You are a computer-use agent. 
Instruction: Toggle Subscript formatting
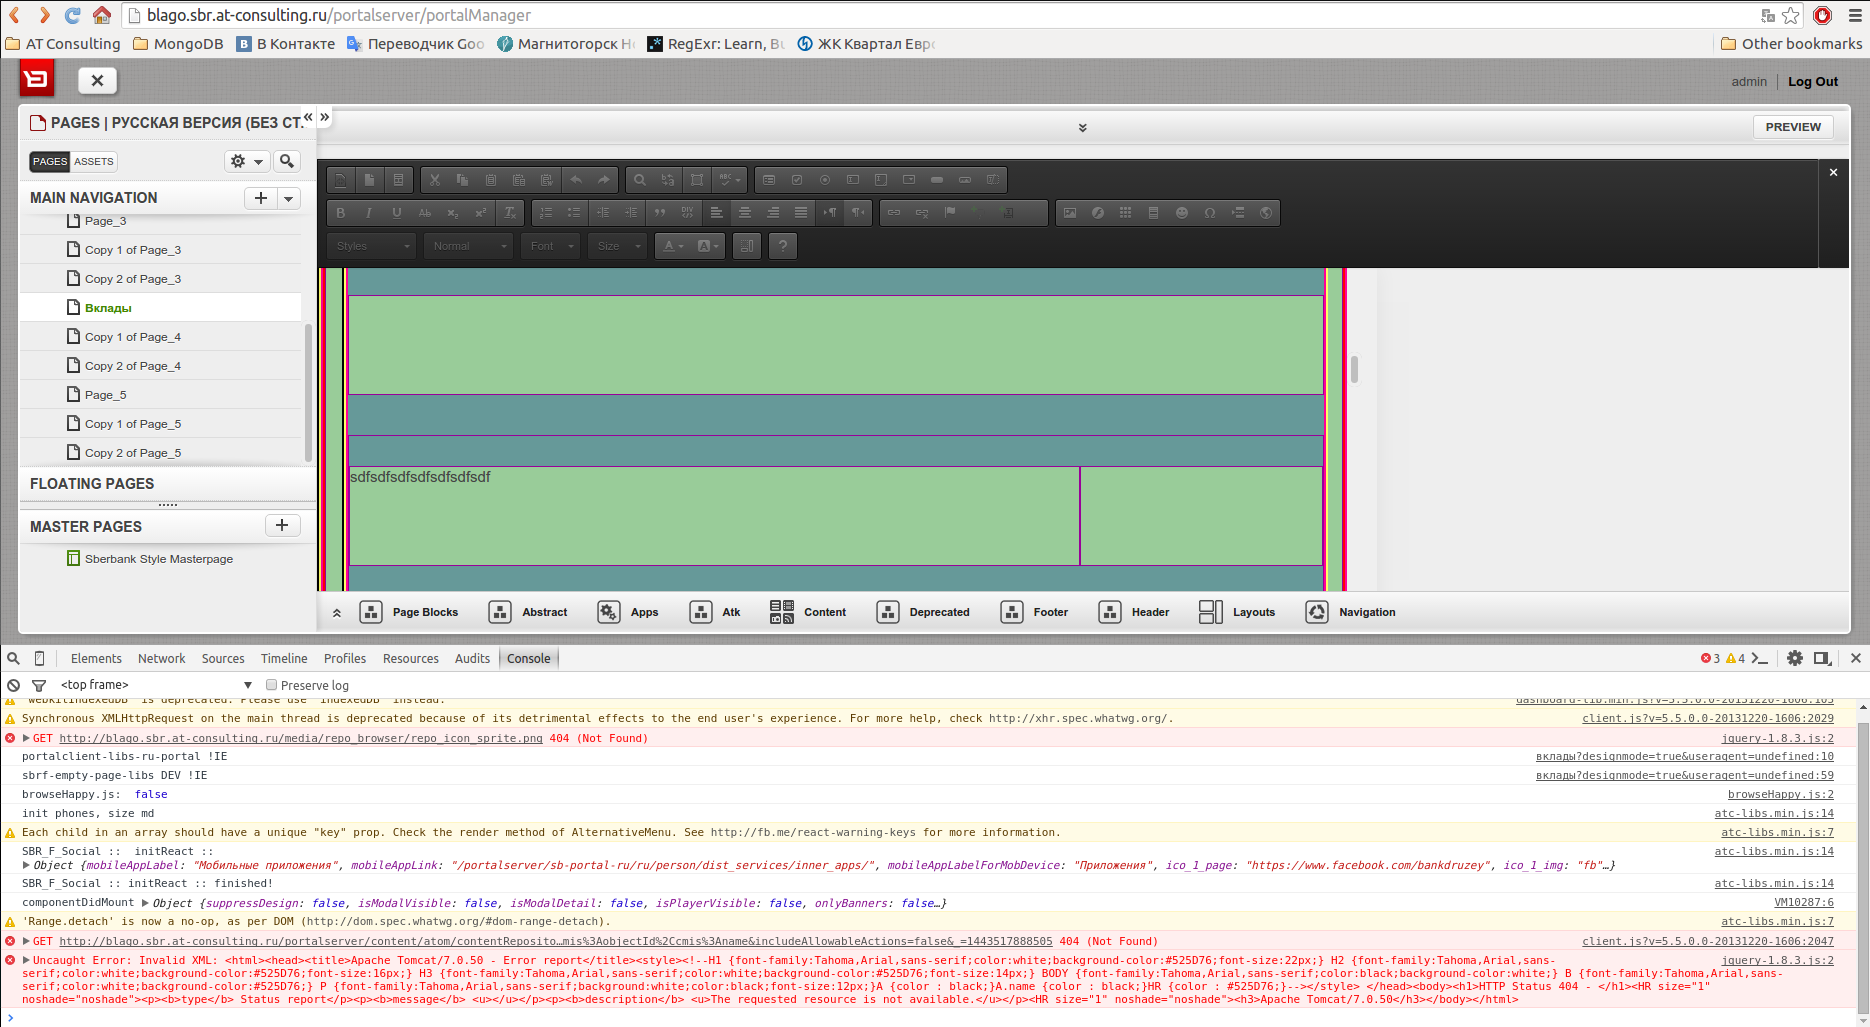pyautogui.click(x=453, y=213)
